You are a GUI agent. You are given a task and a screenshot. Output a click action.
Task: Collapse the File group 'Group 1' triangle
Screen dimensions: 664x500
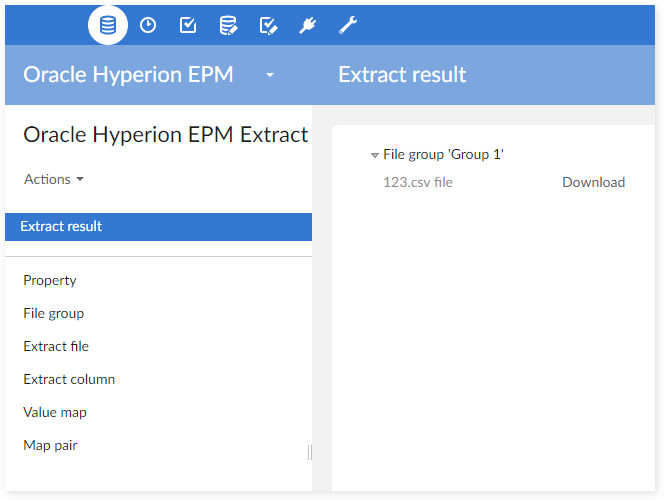pos(375,155)
